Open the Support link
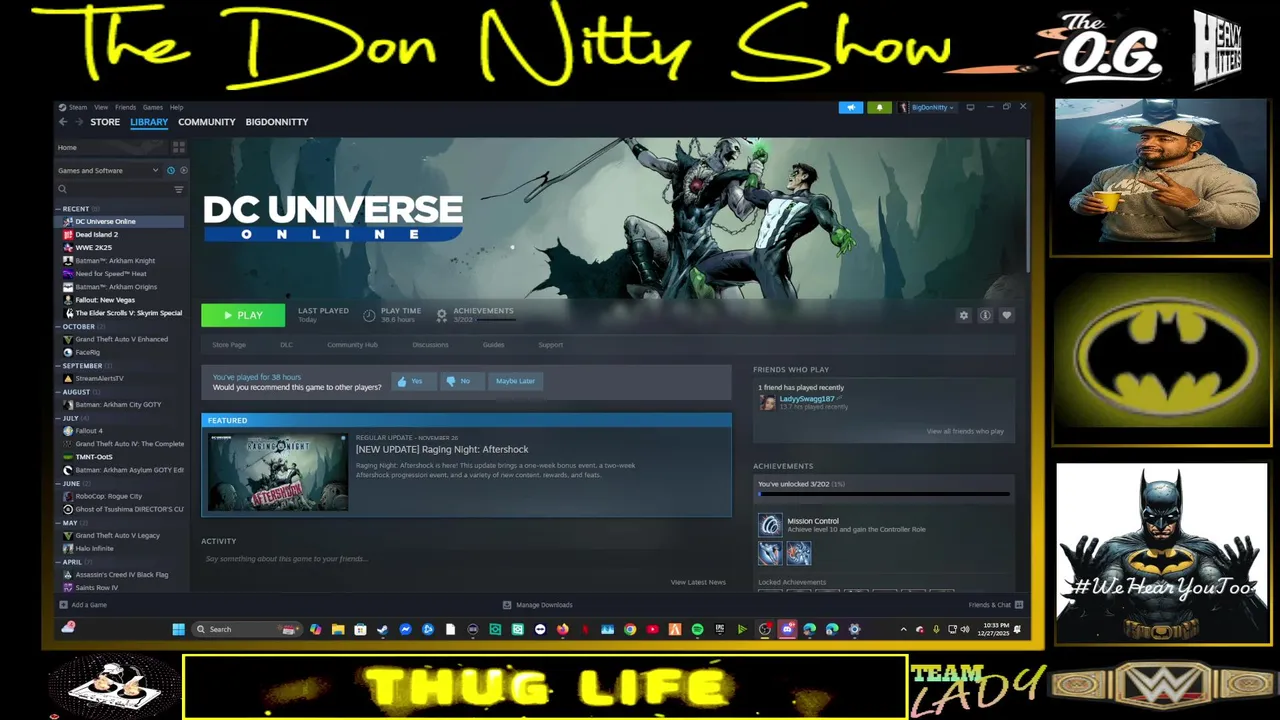 (x=550, y=345)
